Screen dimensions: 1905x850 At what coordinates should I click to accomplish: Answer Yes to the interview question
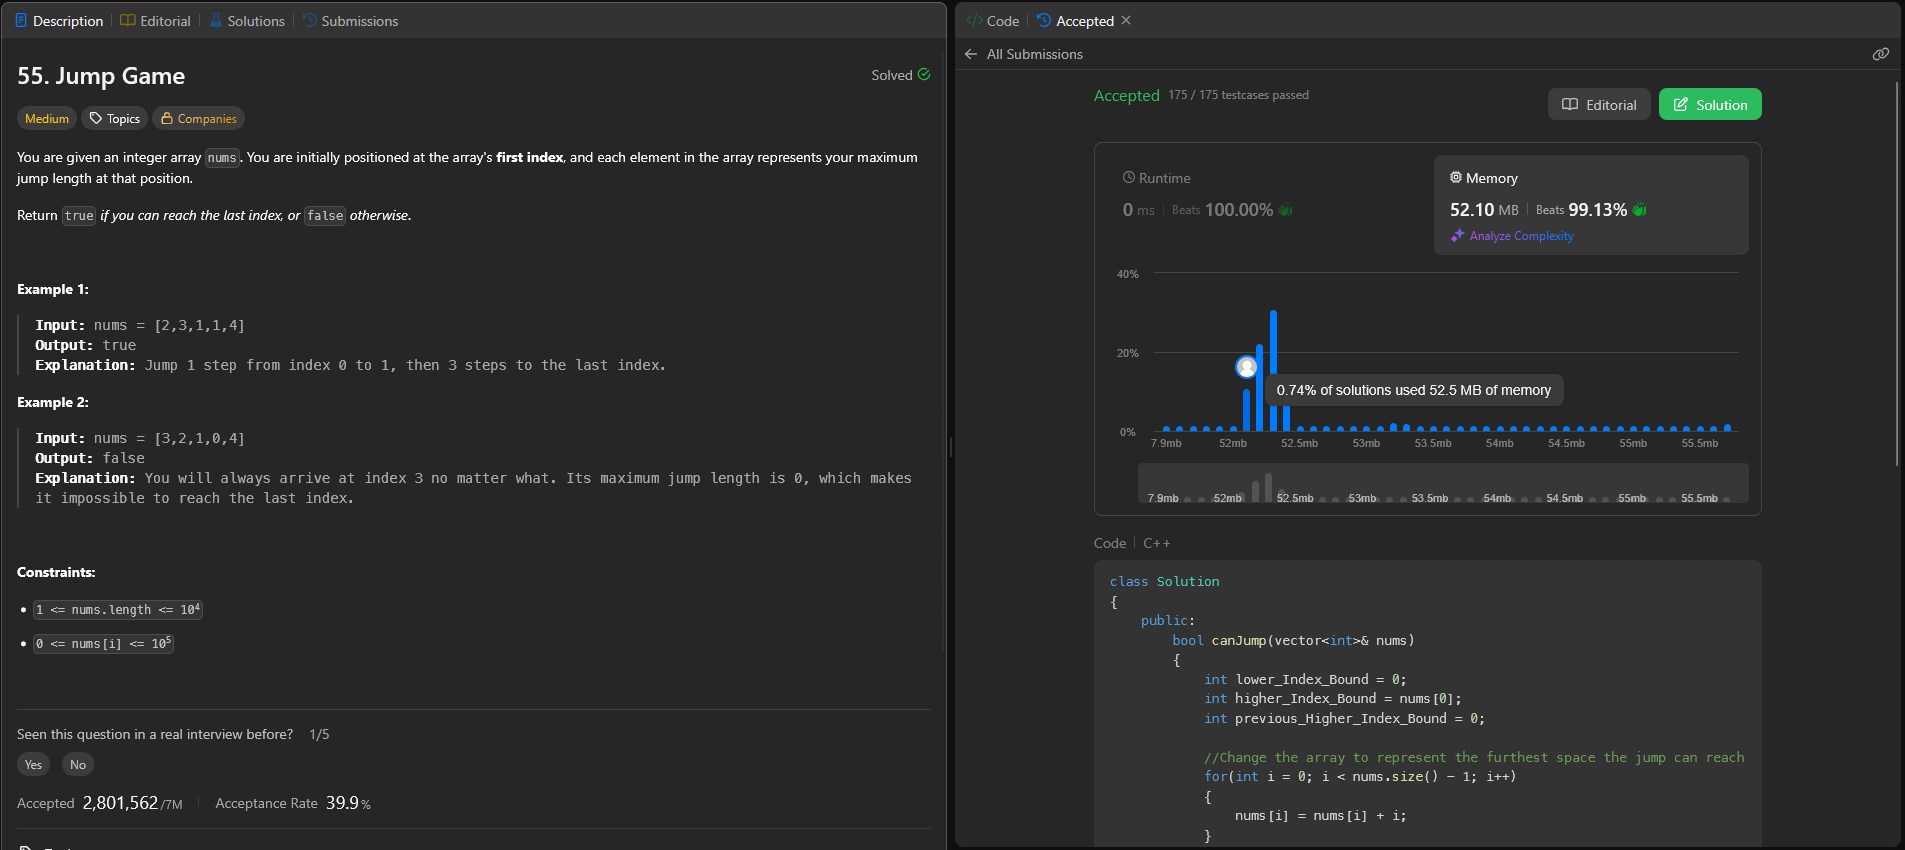click(33, 765)
